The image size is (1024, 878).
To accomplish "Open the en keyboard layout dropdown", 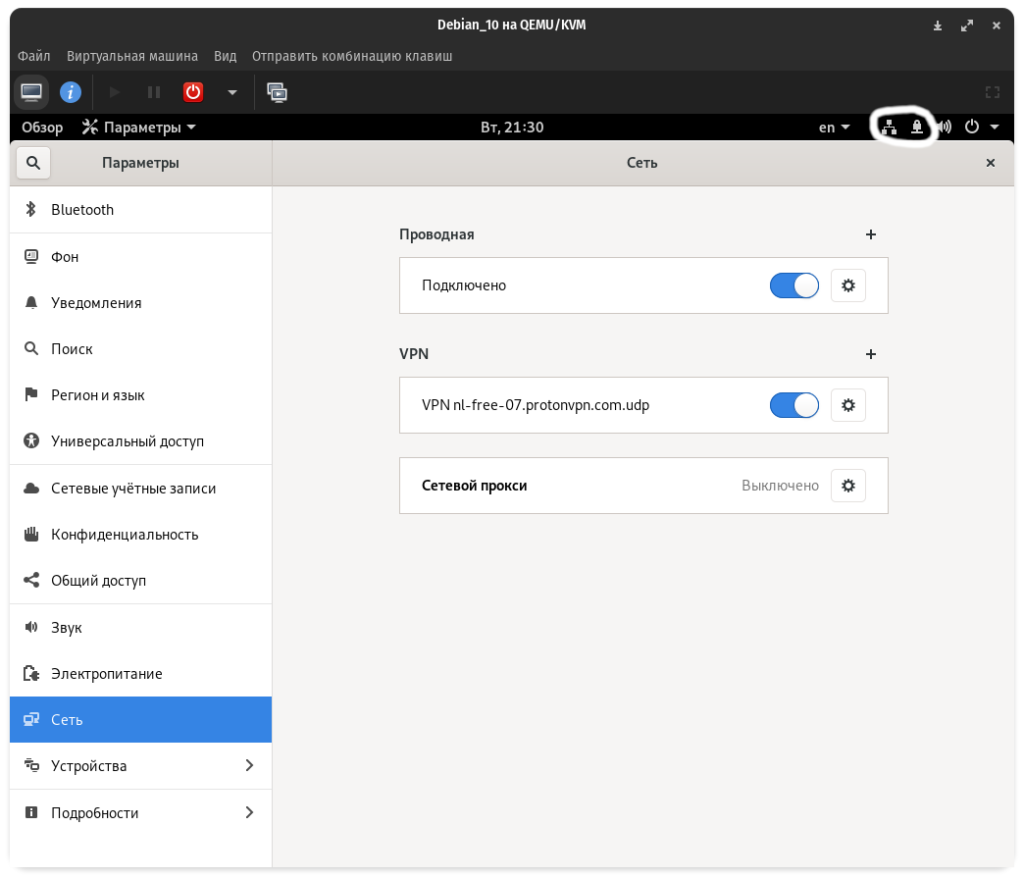I will point(834,127).
